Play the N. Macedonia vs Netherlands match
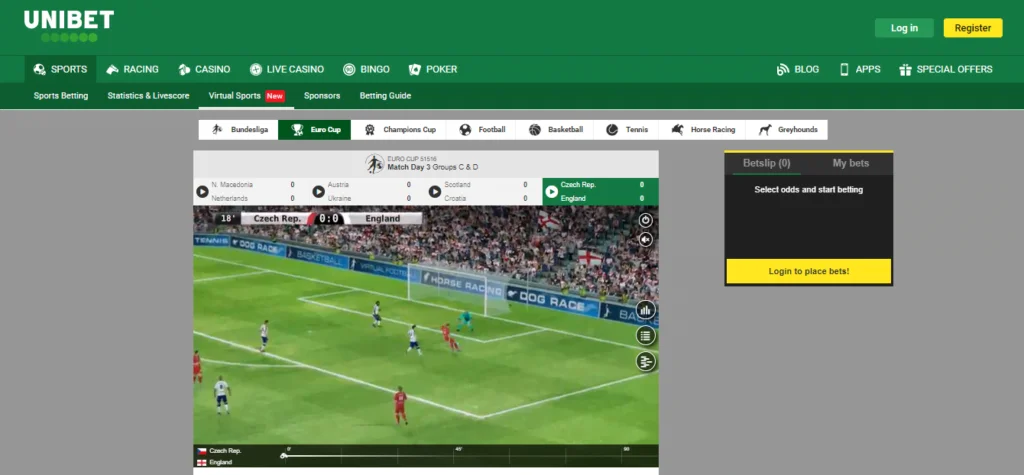 (202, 191)
